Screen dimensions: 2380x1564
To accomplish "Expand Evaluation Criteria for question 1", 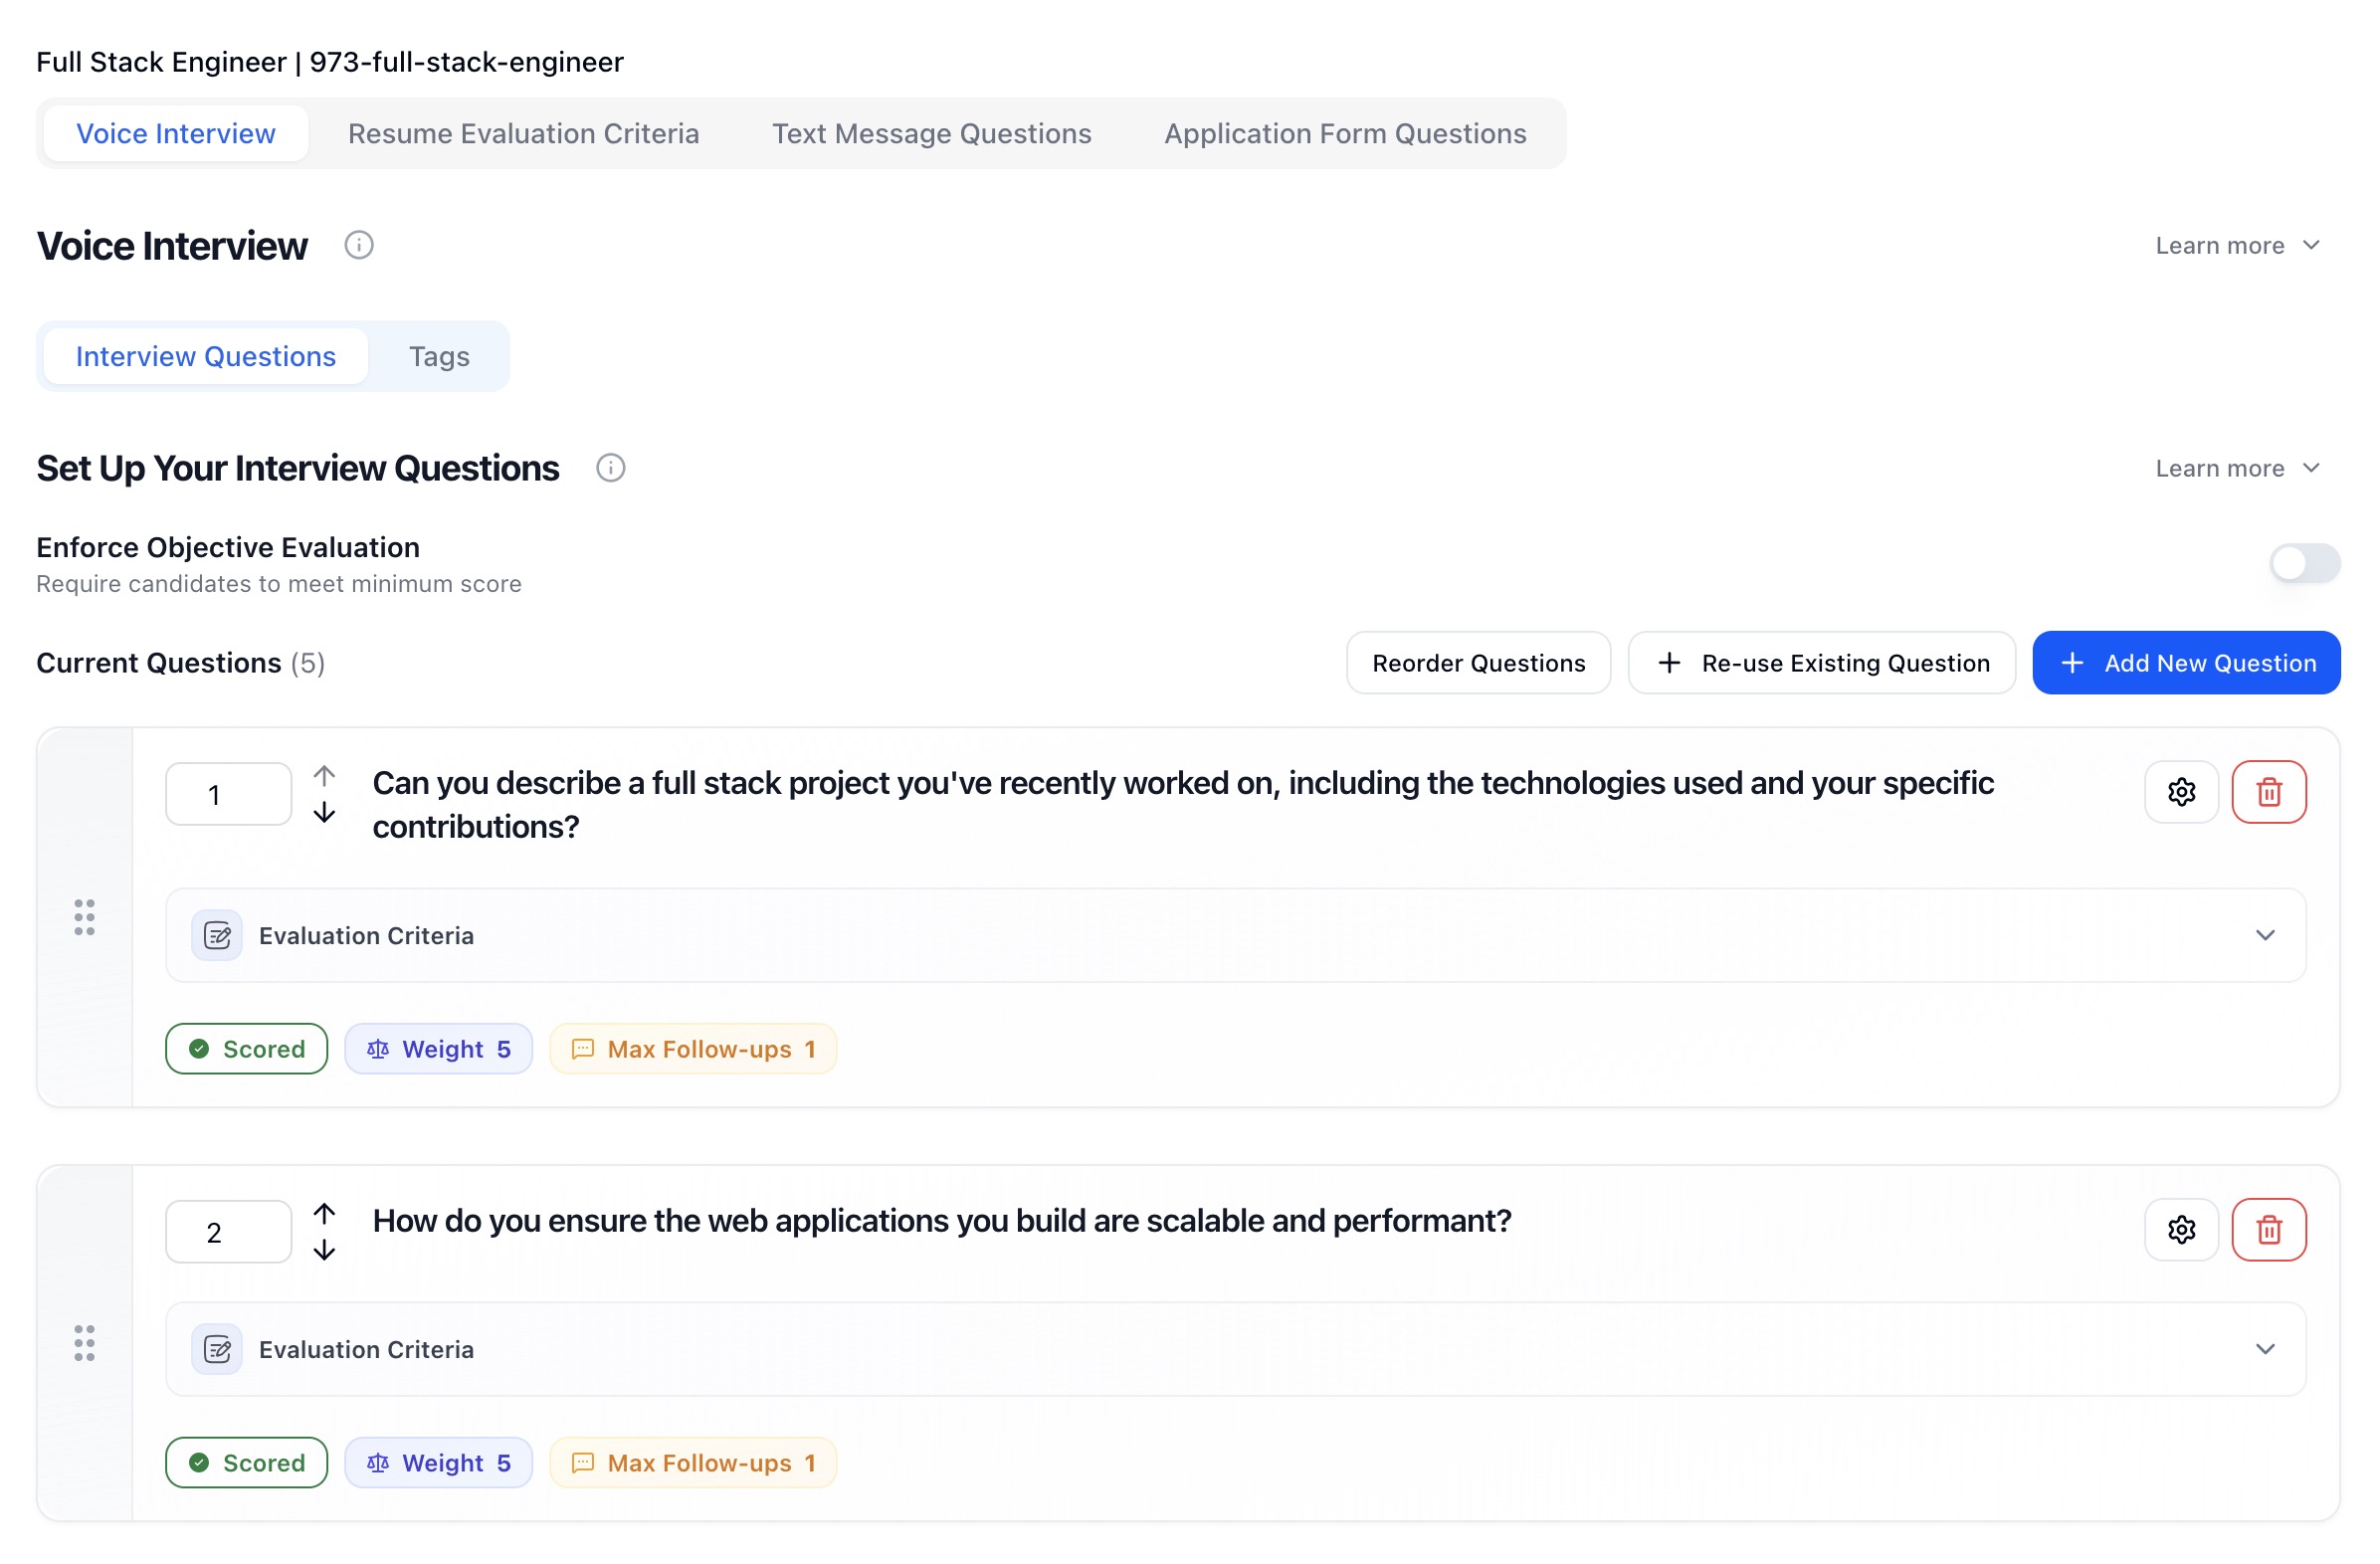I will (x=2264, y=935).
